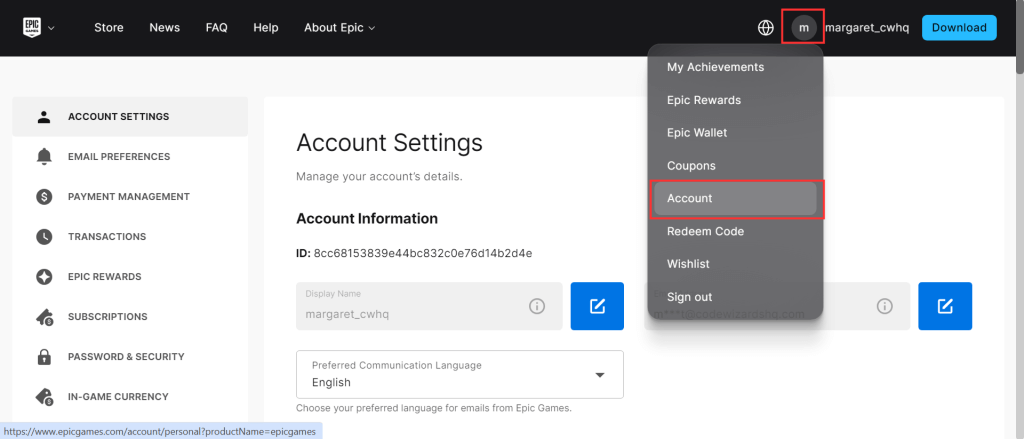Edit the display name with pencil button
The height and width of the screenshot is (439, 1024).
(x=597, y=306)
